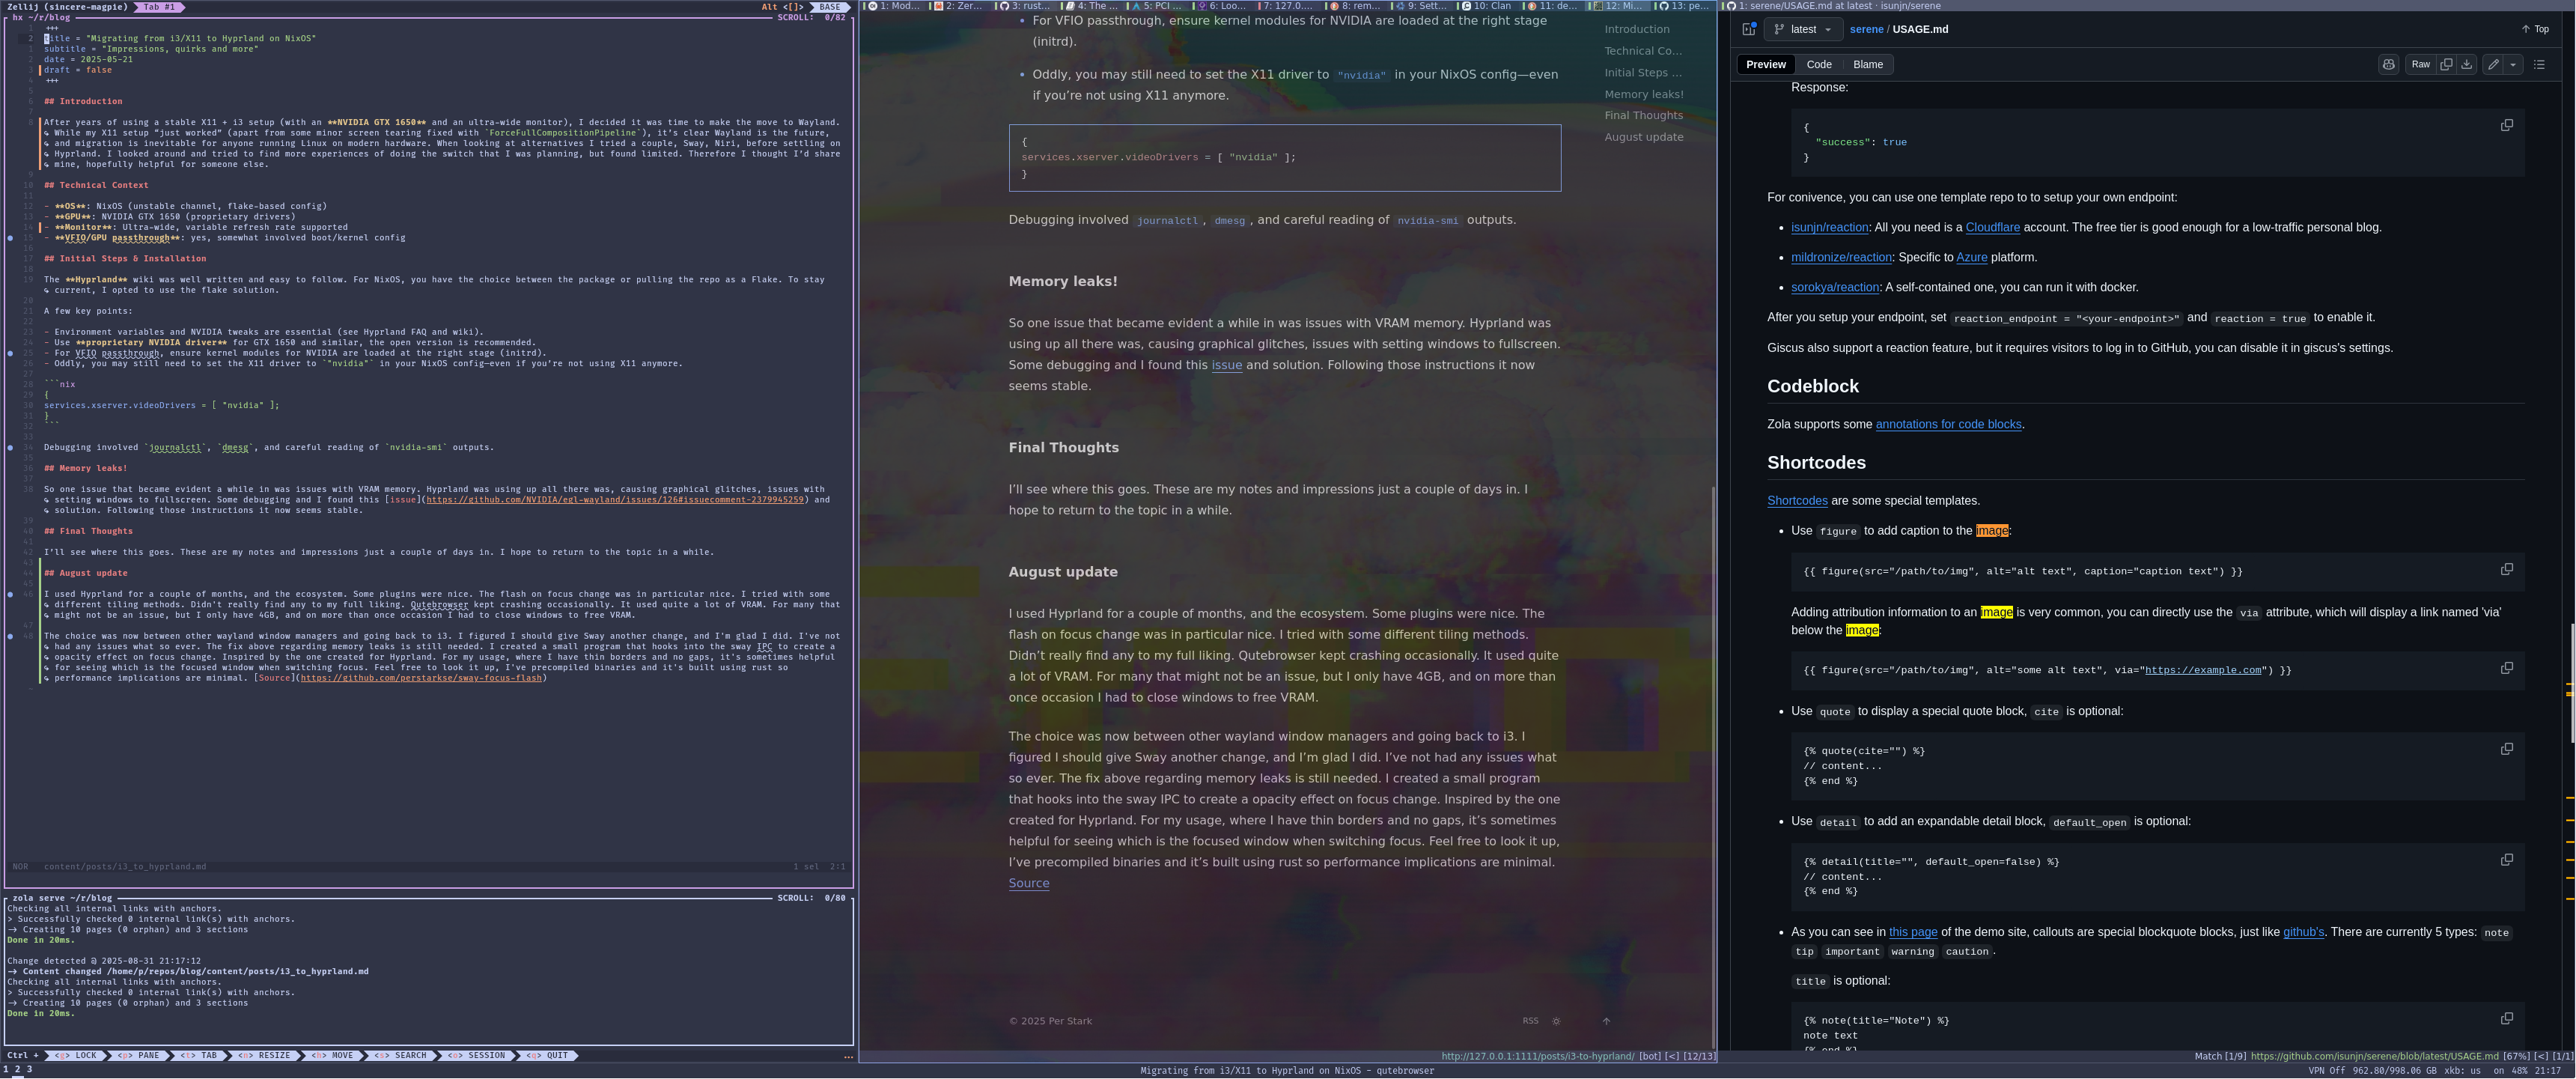Image resolution: width=2576 pixels, height=1079 pixels.
Task: Switch to the Code tab
Action: point(1819,64)
